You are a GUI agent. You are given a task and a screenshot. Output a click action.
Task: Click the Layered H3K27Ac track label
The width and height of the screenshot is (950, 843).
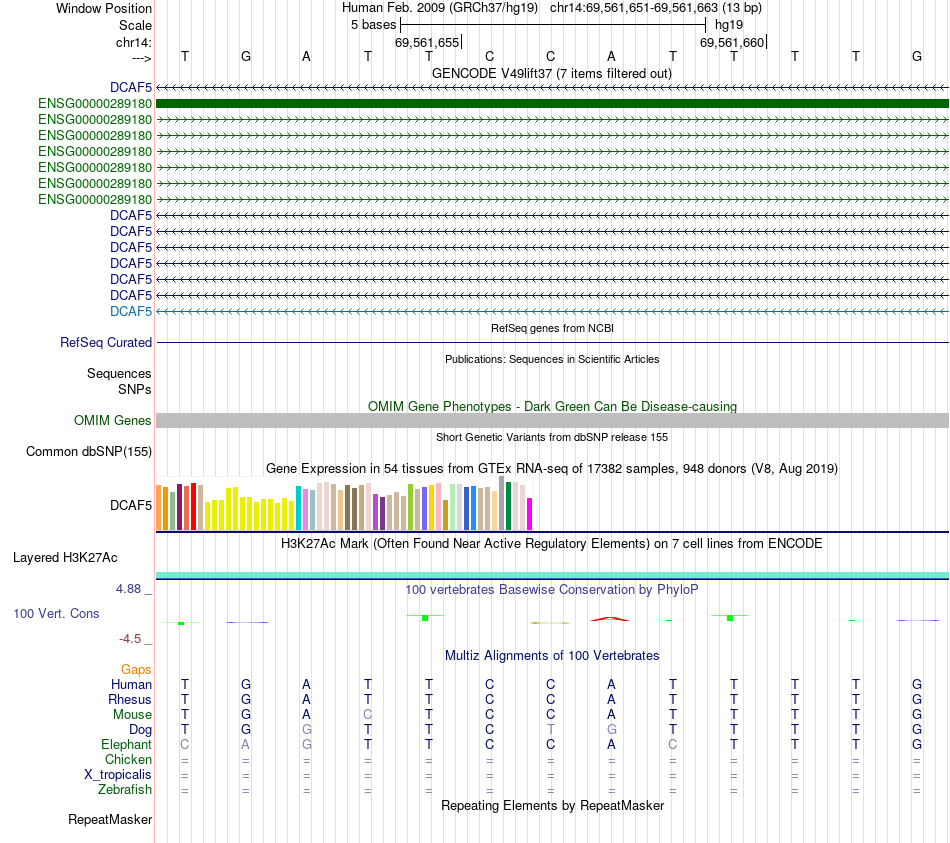(x=65, y=558)
